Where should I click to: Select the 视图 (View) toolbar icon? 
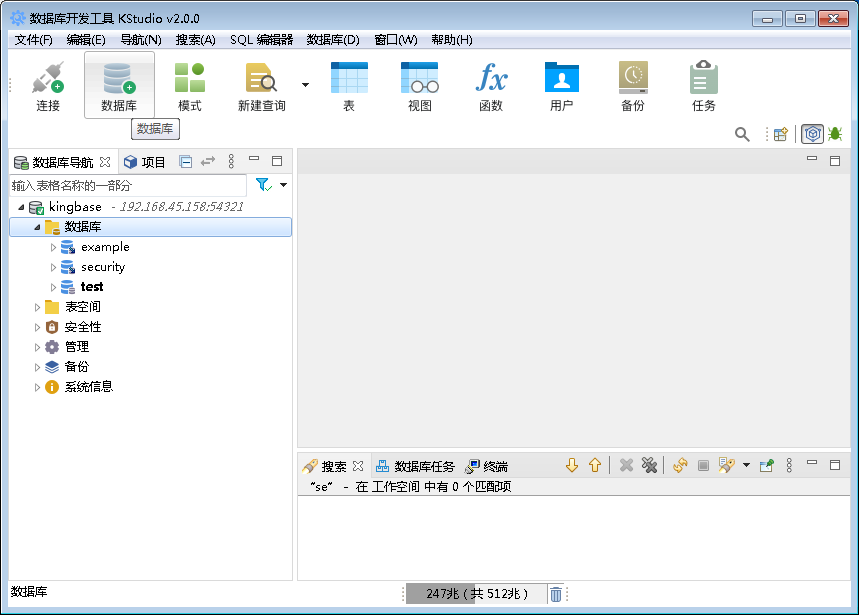pos(419,85)
